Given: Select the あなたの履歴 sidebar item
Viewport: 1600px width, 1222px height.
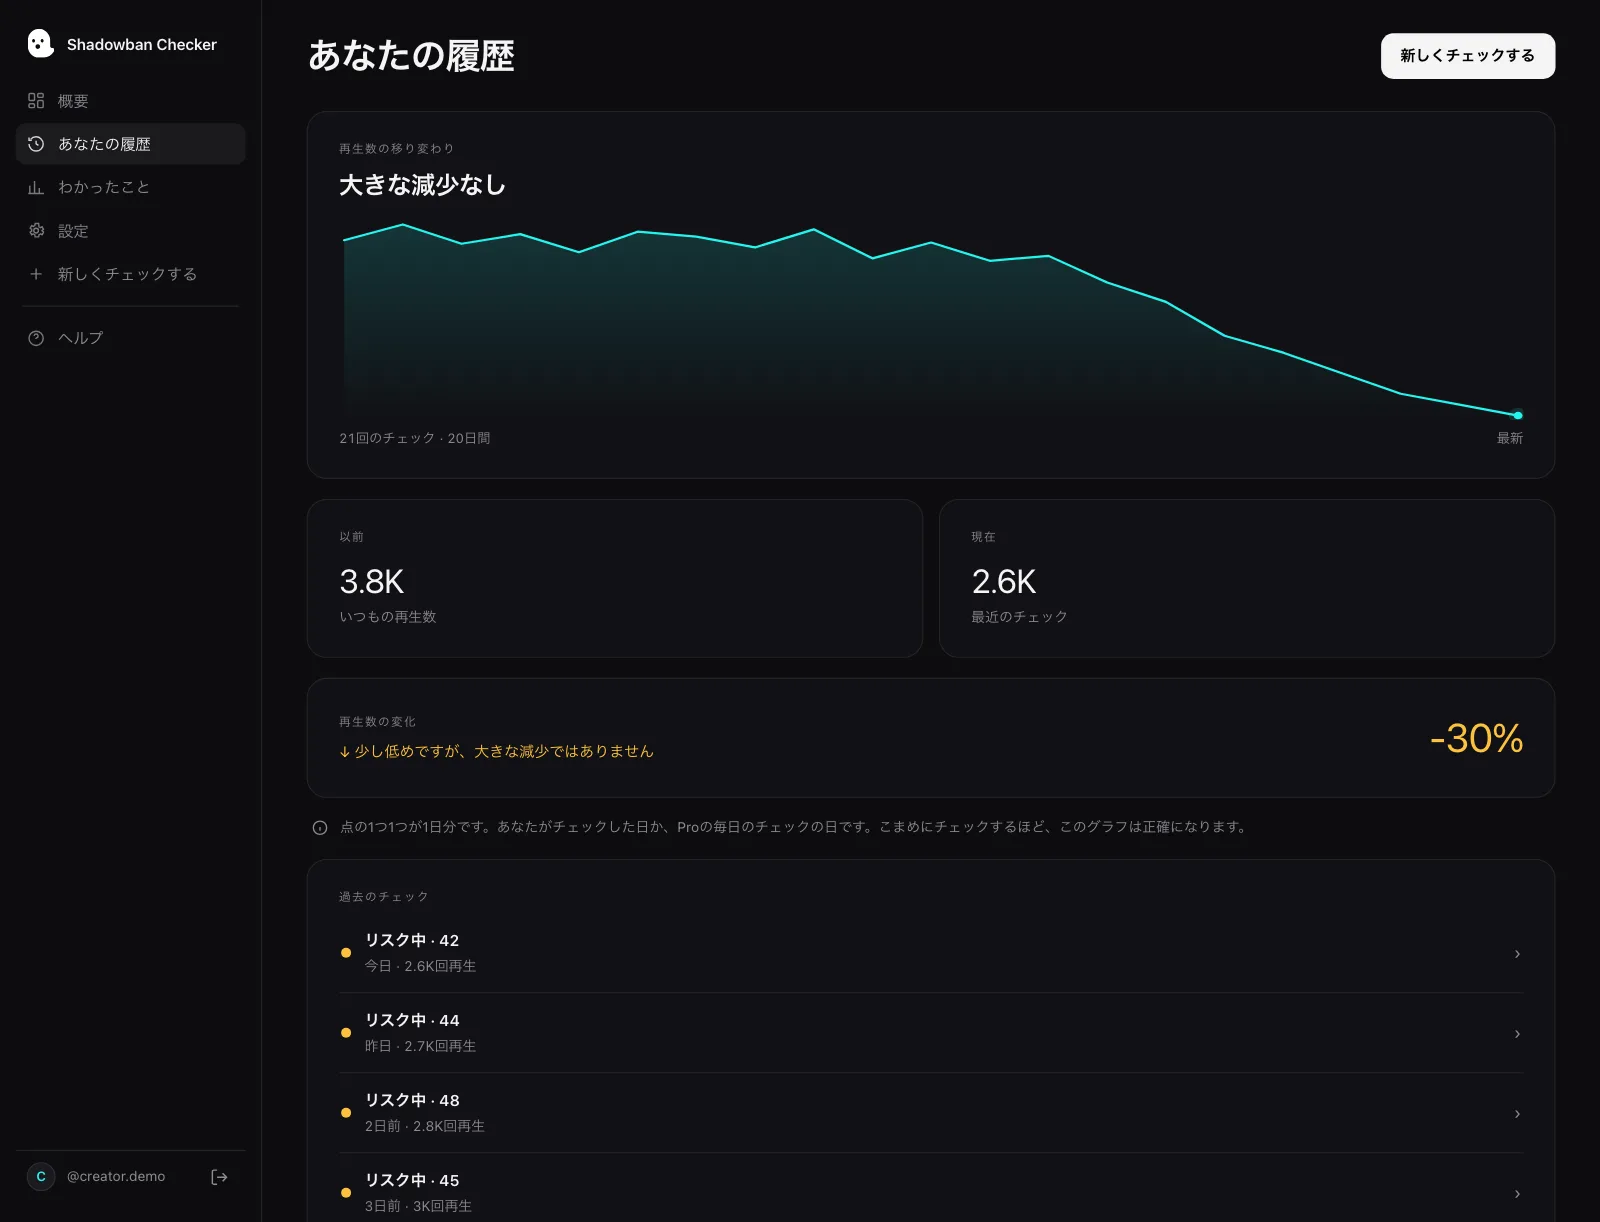Looking at the screenshot, I should point(131,144).
